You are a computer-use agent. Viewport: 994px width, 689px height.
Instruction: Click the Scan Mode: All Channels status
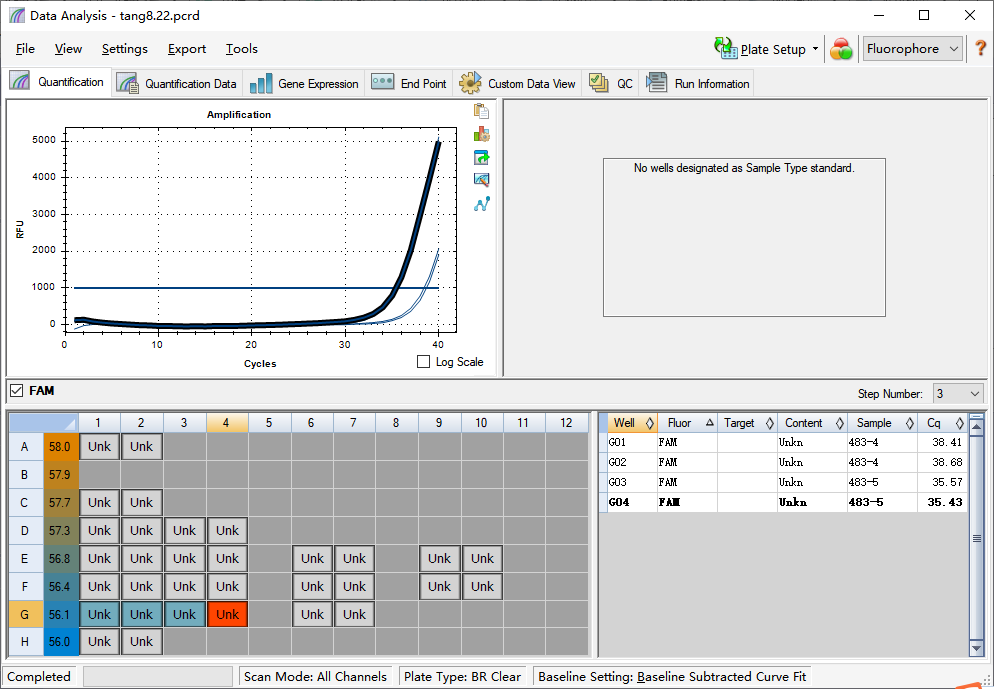coord(315,677)
